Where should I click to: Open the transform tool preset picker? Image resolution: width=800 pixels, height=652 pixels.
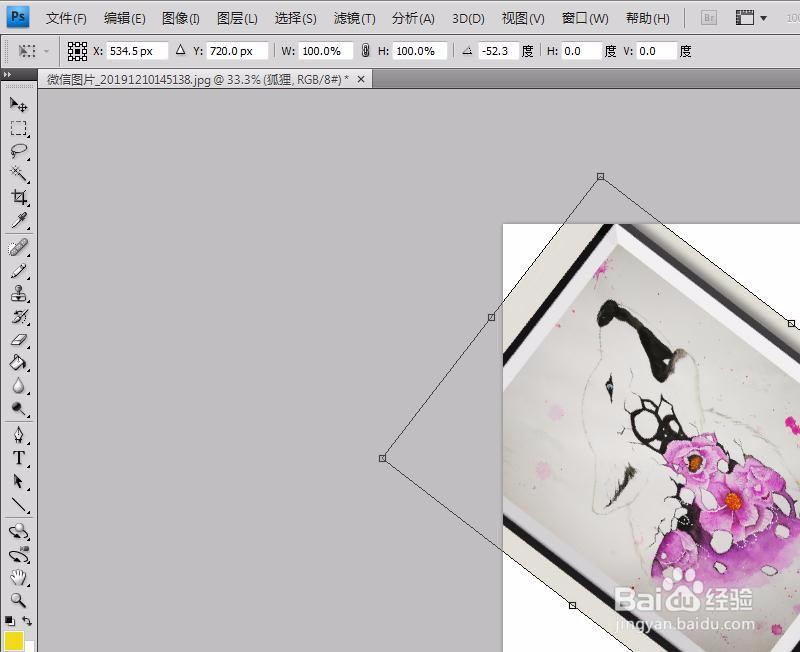pyautogui.click(x=33, y=51)
